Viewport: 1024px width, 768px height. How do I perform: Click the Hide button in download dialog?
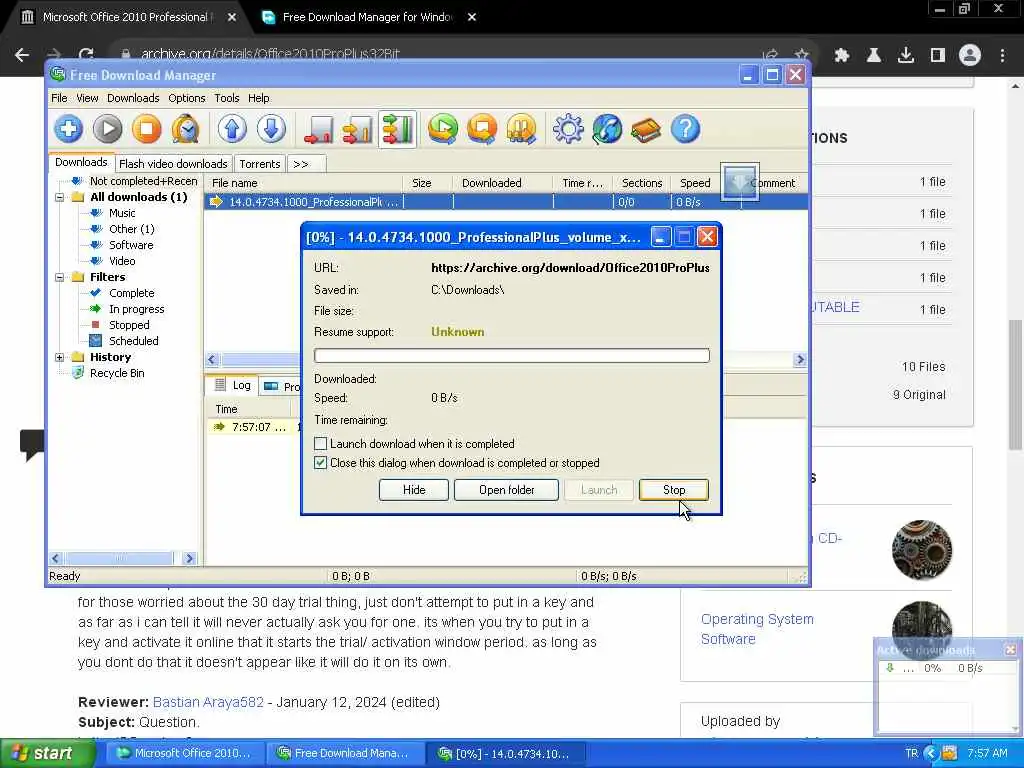413,490
